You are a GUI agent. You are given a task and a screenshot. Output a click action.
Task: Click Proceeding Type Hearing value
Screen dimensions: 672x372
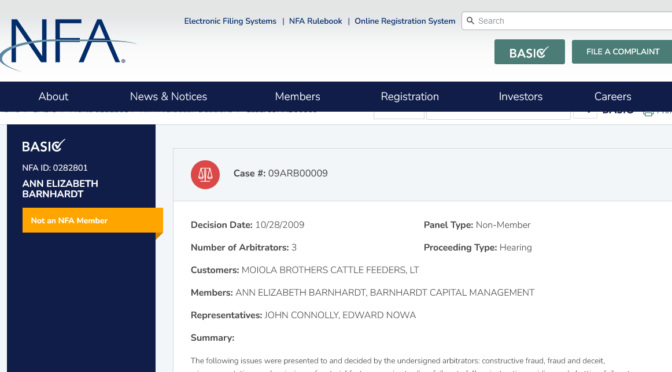click(x=515, y=247)
